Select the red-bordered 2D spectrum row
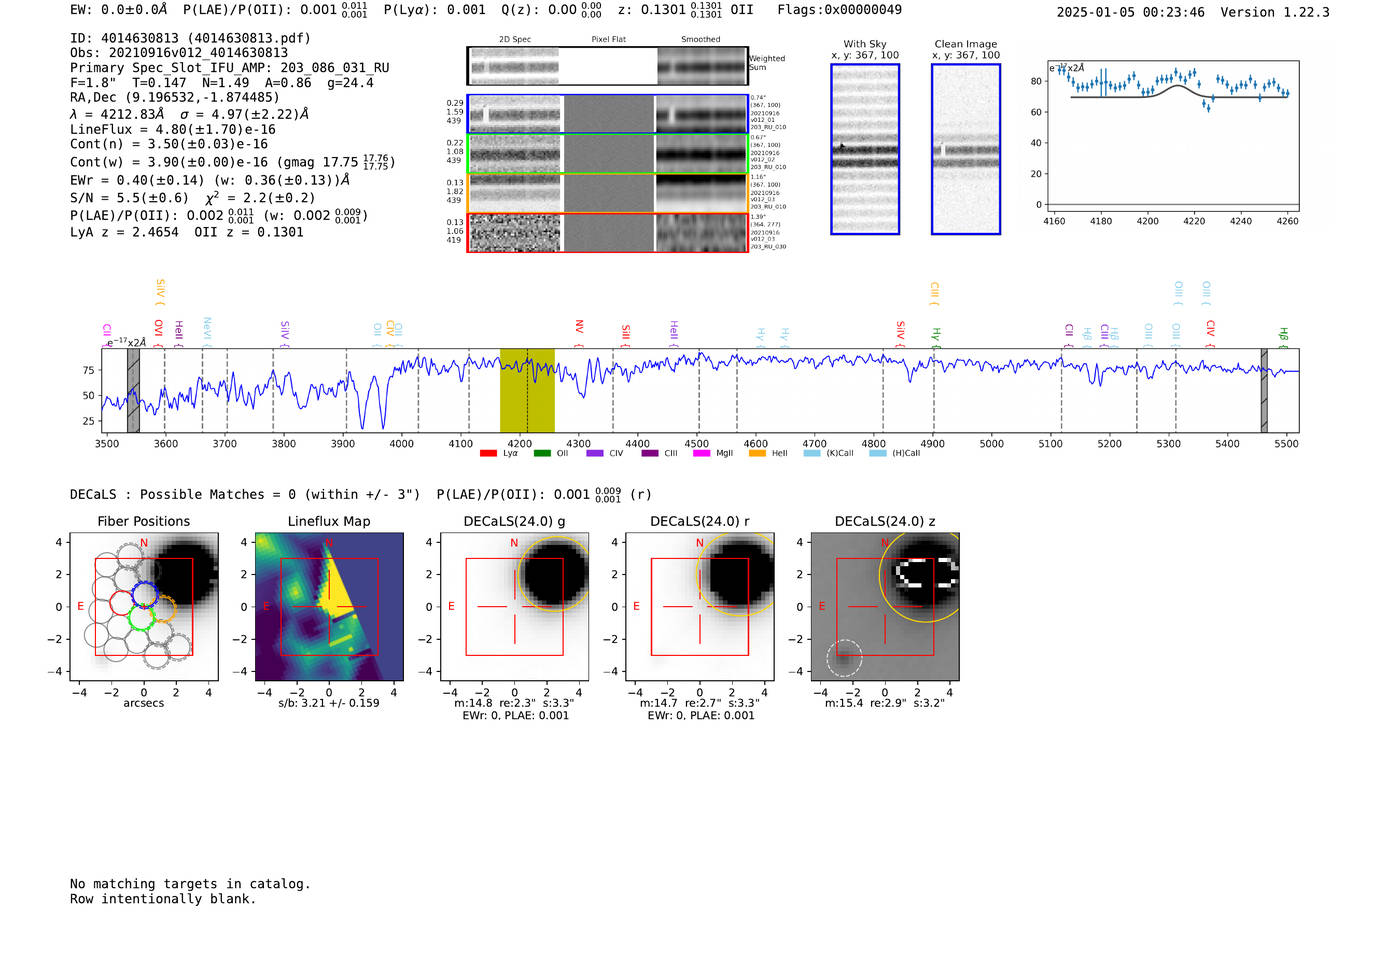This screenshot has width=1400, height=953. click(607, 232)
